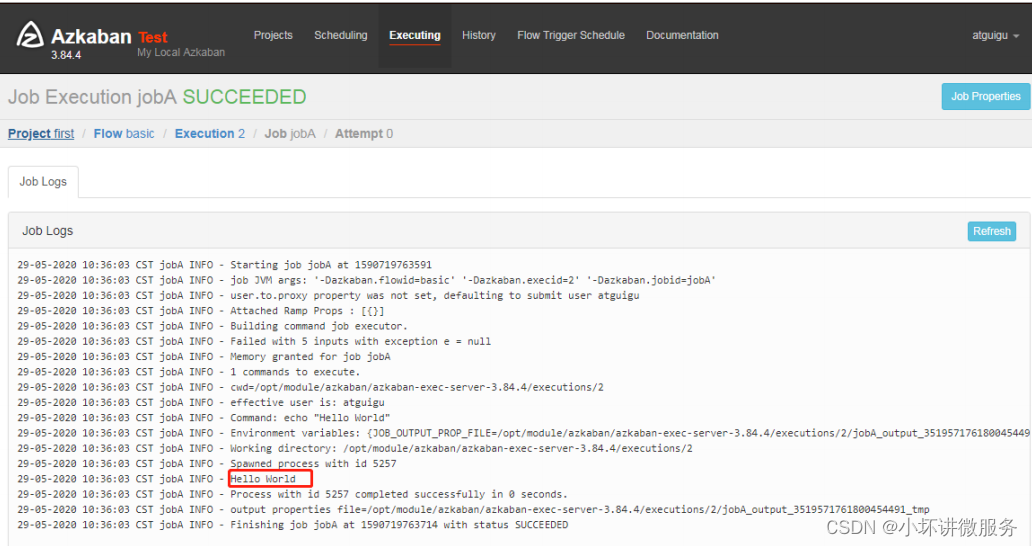The height and width of the screenshot is (546, 1032).
Task: Click the 'Working directory' log line
Action: pyautogui.click(x=355, y=448)
